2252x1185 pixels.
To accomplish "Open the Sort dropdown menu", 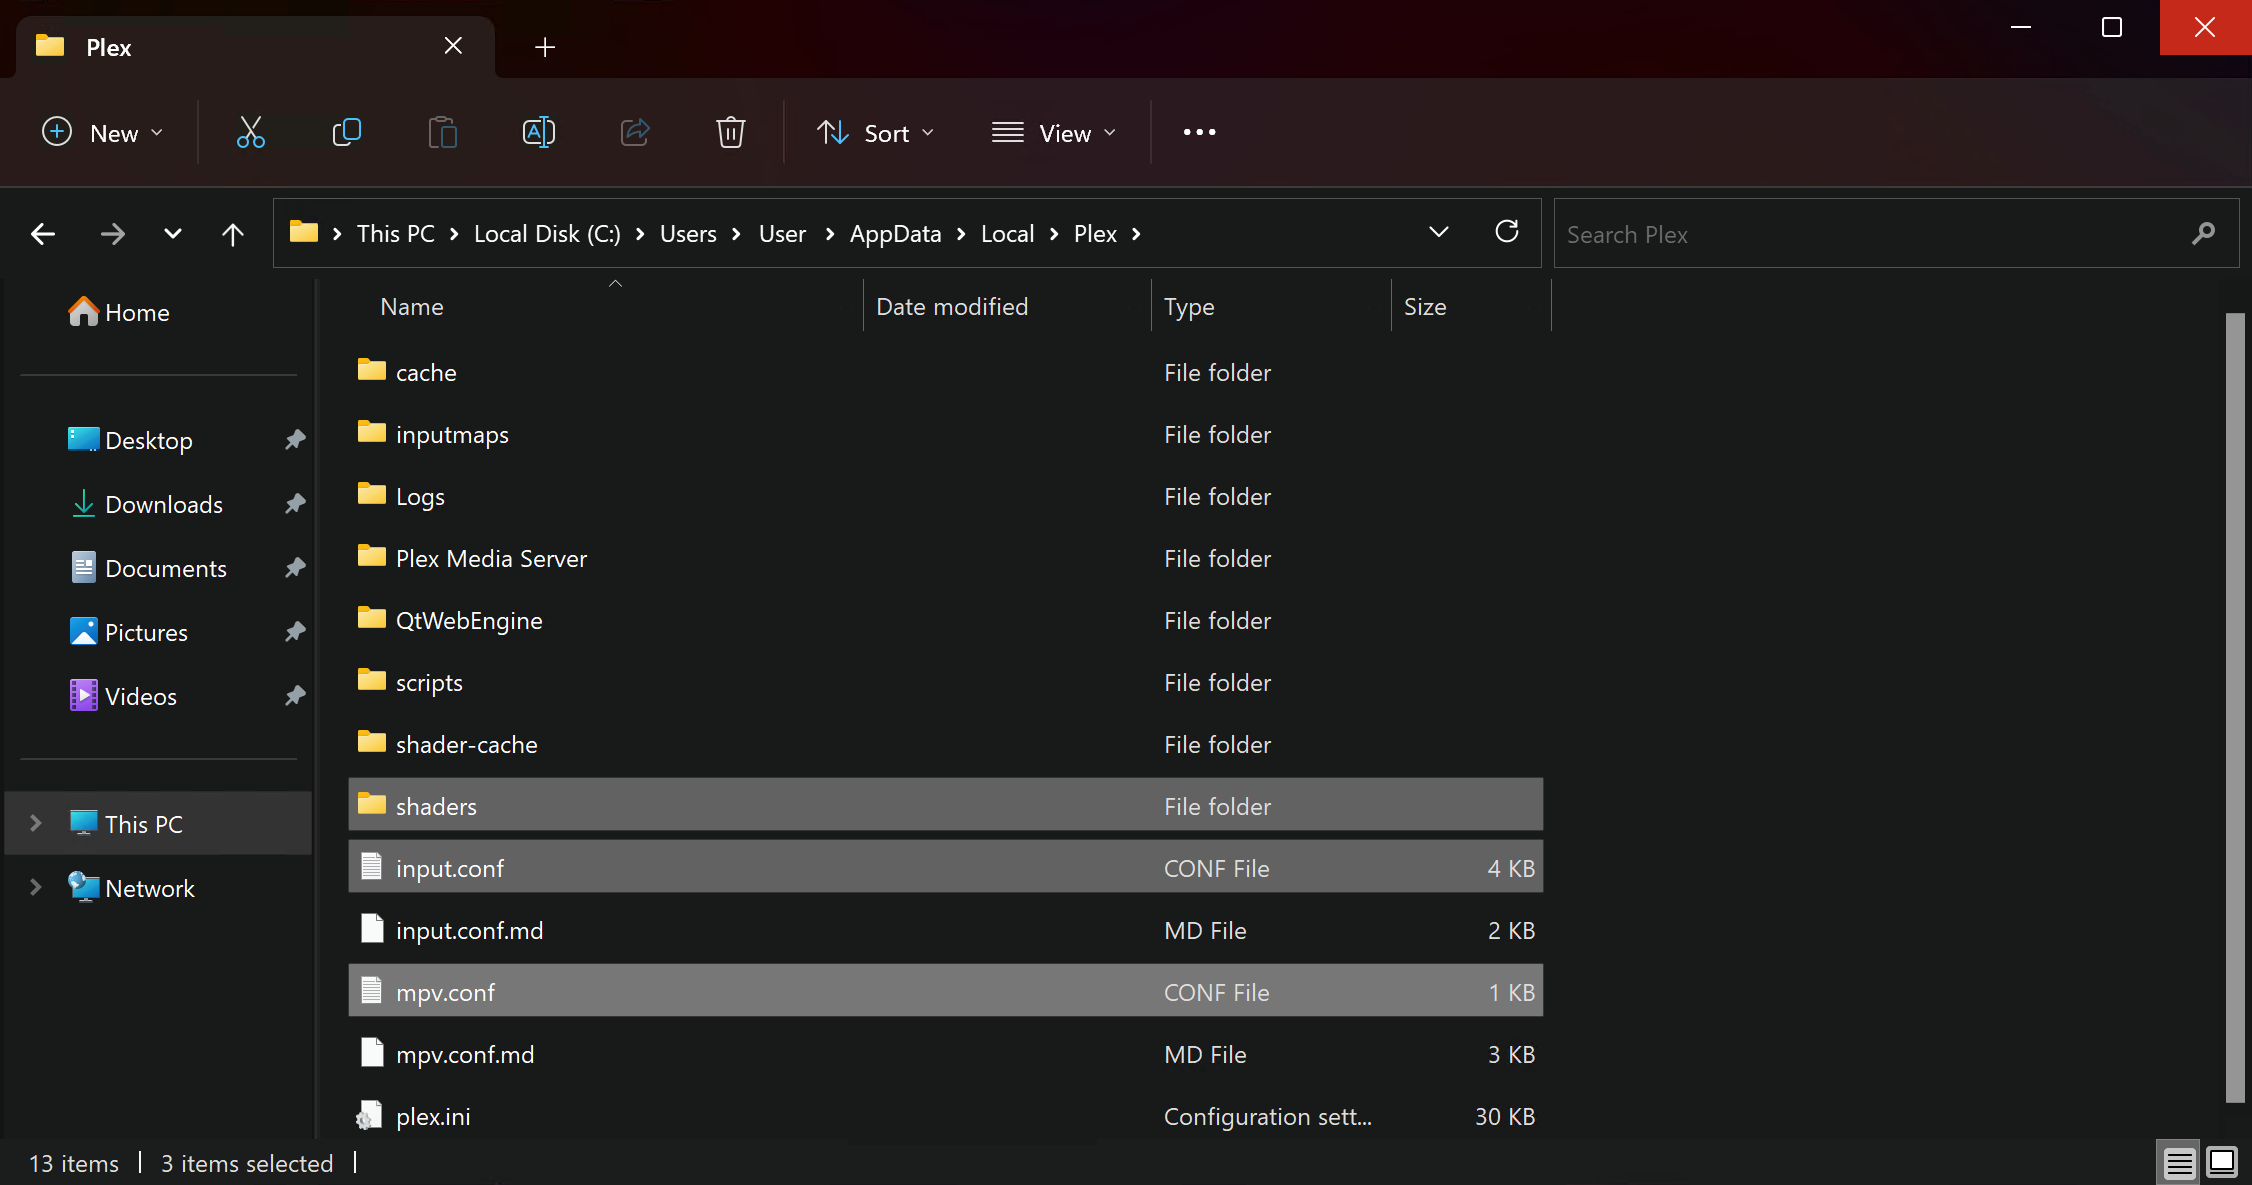I will tap(875, 133).
